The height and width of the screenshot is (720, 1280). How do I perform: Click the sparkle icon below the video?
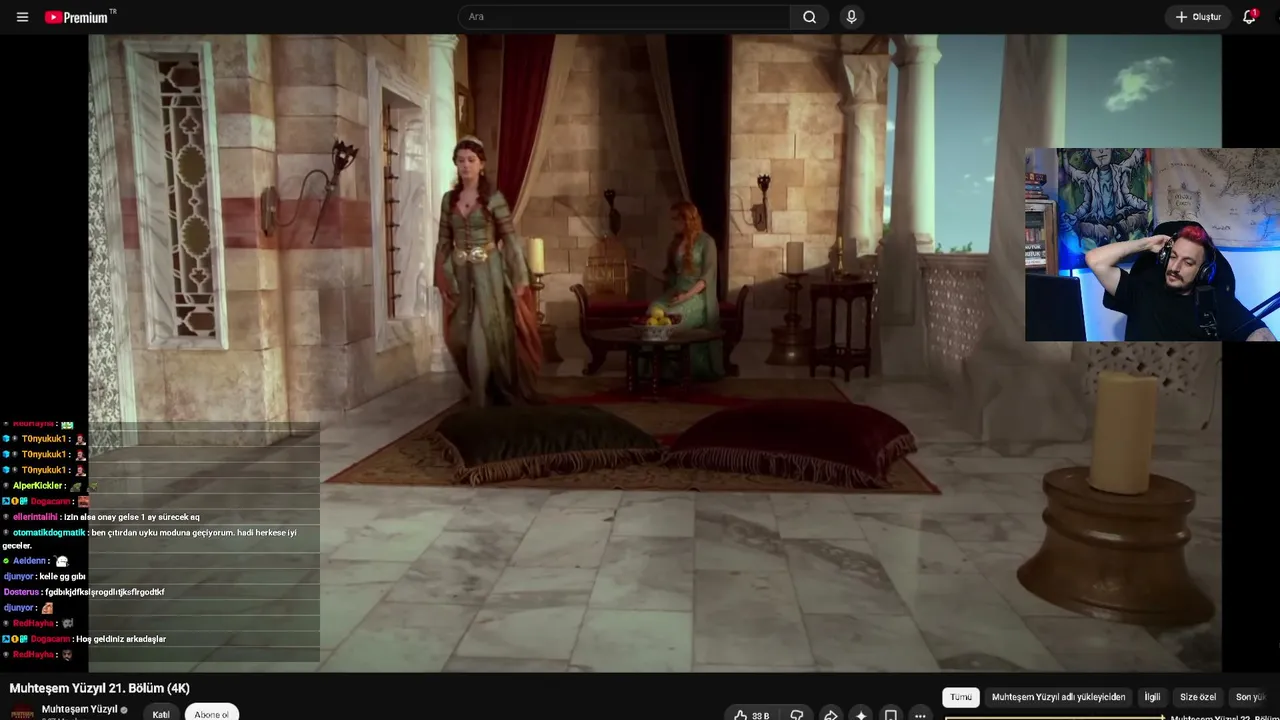860,715
